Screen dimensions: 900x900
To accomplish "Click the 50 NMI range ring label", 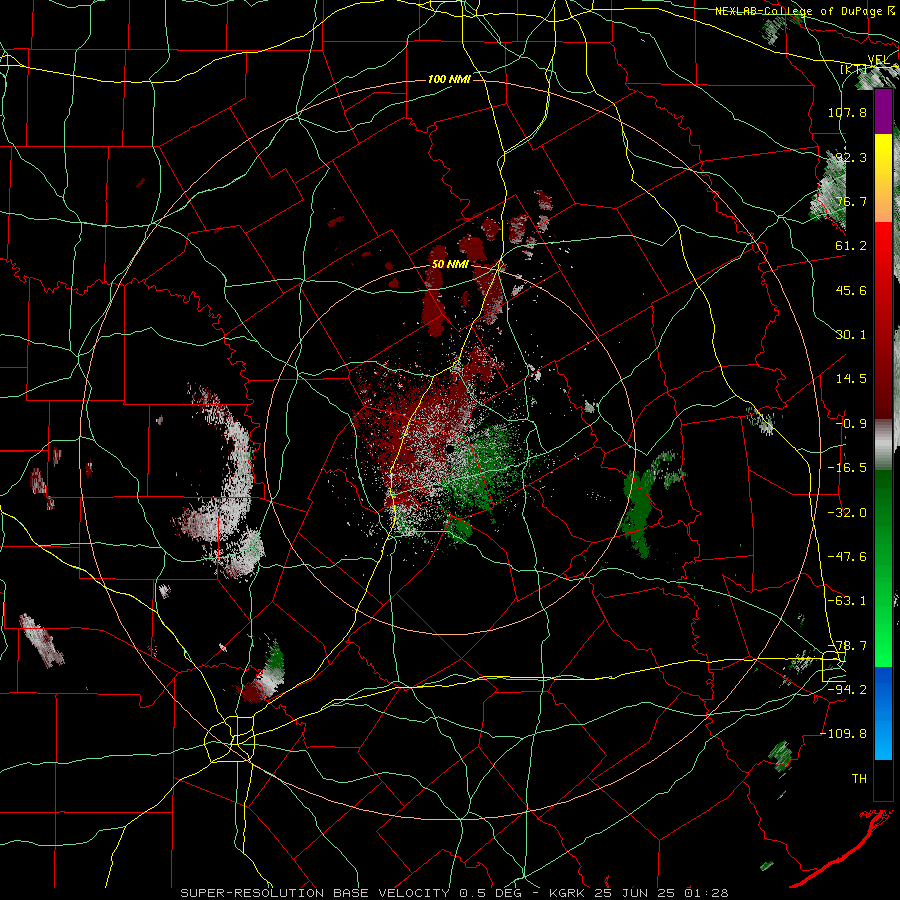I will click(450, 265).
